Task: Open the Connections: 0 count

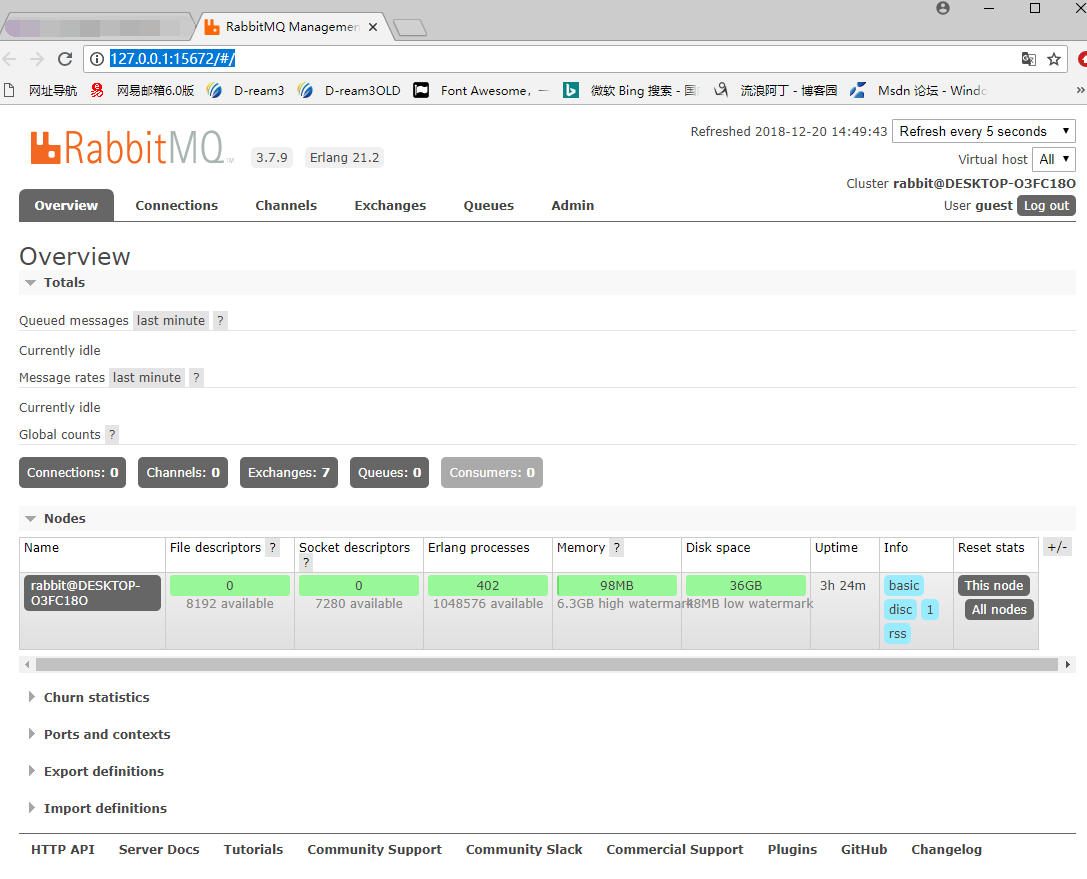Action: [x=73, y=473]
